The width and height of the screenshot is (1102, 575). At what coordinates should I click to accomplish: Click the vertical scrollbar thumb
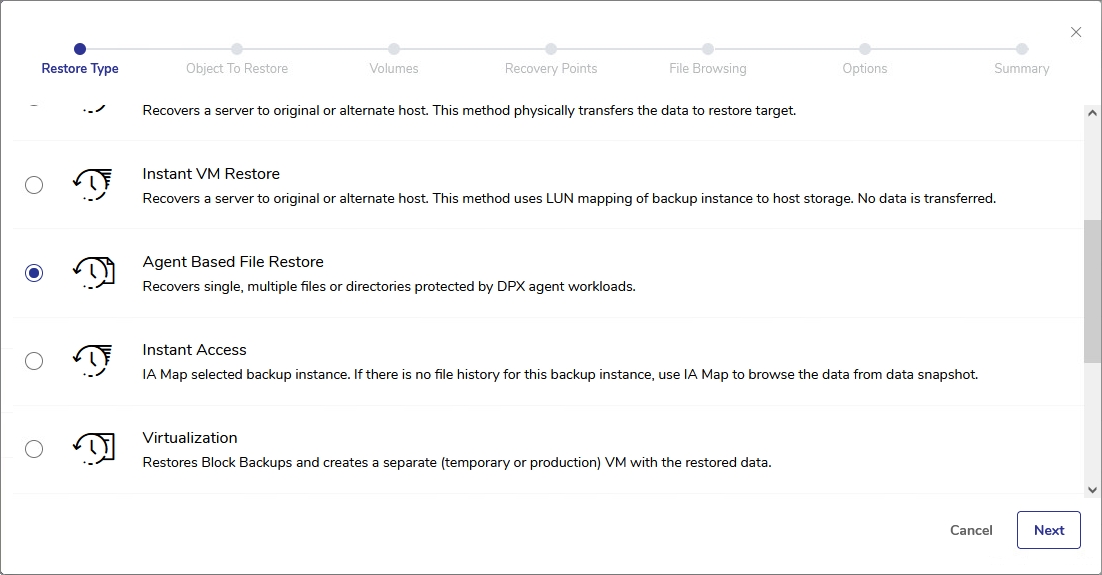coord(1092,290)
